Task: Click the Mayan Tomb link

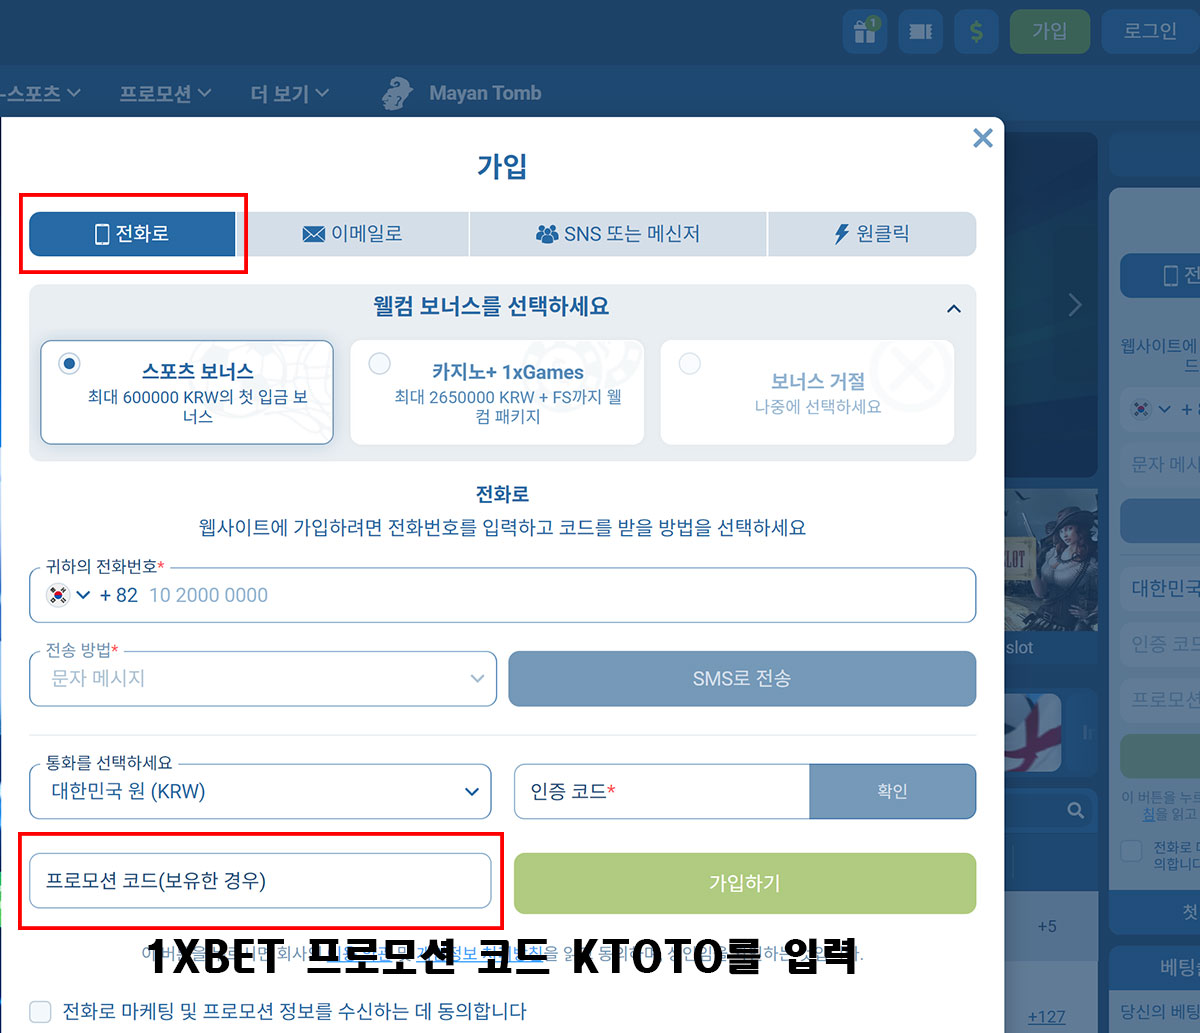Action: click(x=485, y=93)
